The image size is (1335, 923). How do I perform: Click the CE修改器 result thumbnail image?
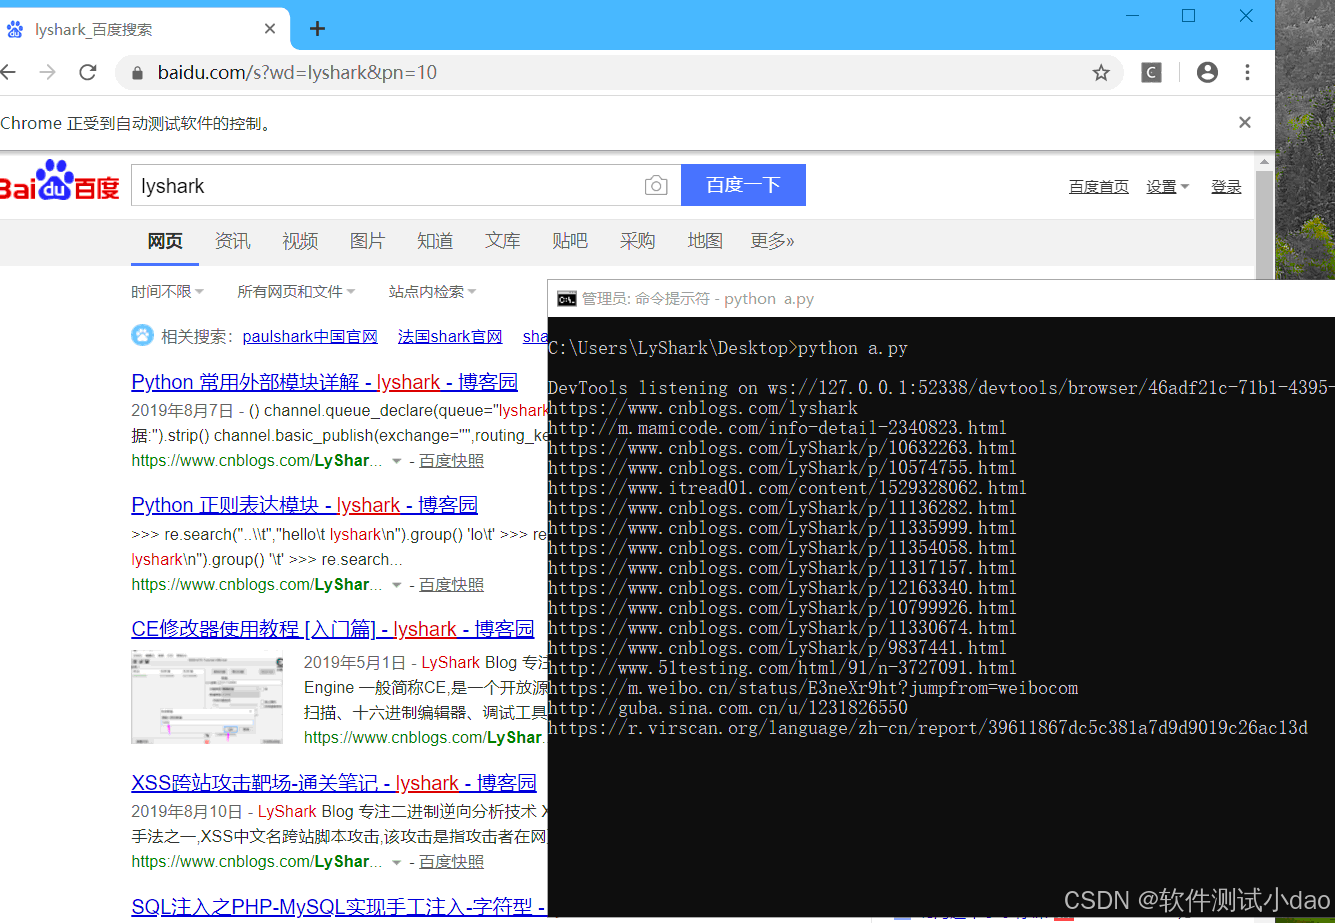(x=207, y=697)
